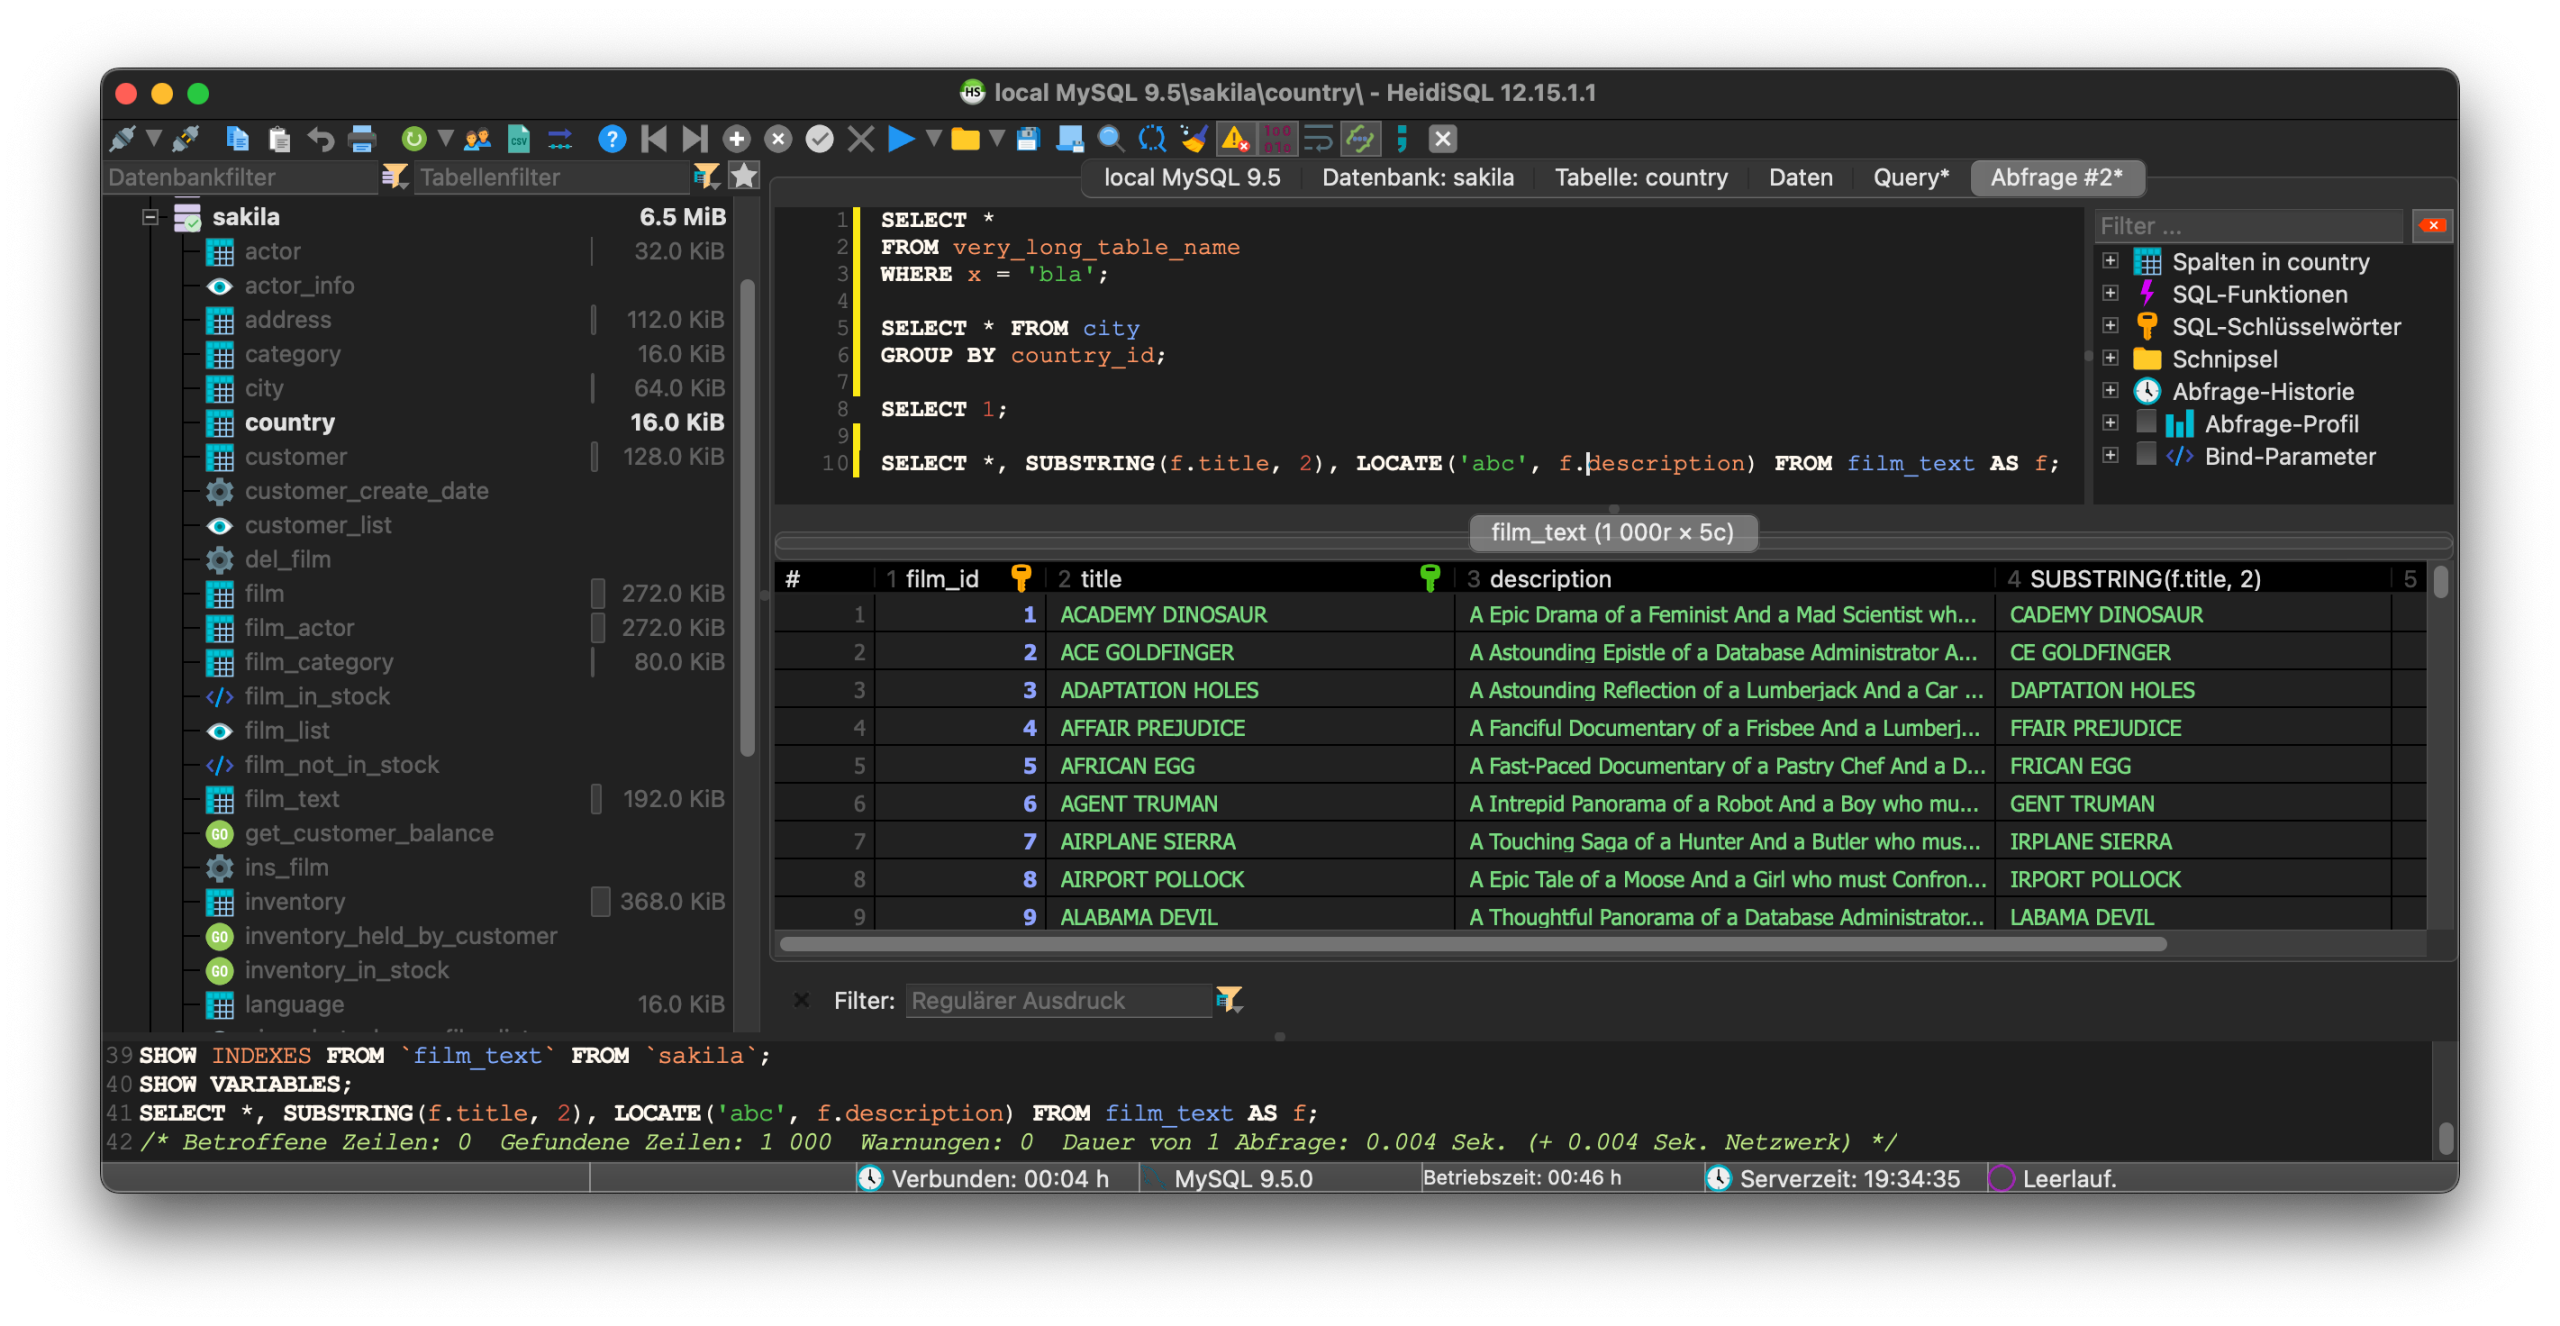Click the Datenbankfilter input field
This screenshot has width=2560, height=1326.
point(241,178)
